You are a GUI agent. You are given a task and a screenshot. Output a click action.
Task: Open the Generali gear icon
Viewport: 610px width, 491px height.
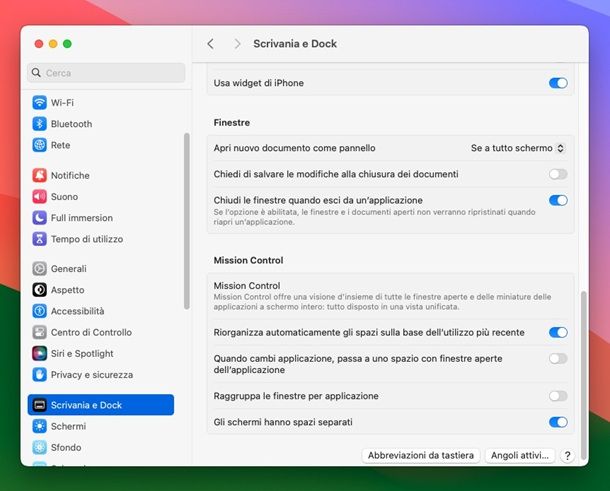click(x=39, y=269)
